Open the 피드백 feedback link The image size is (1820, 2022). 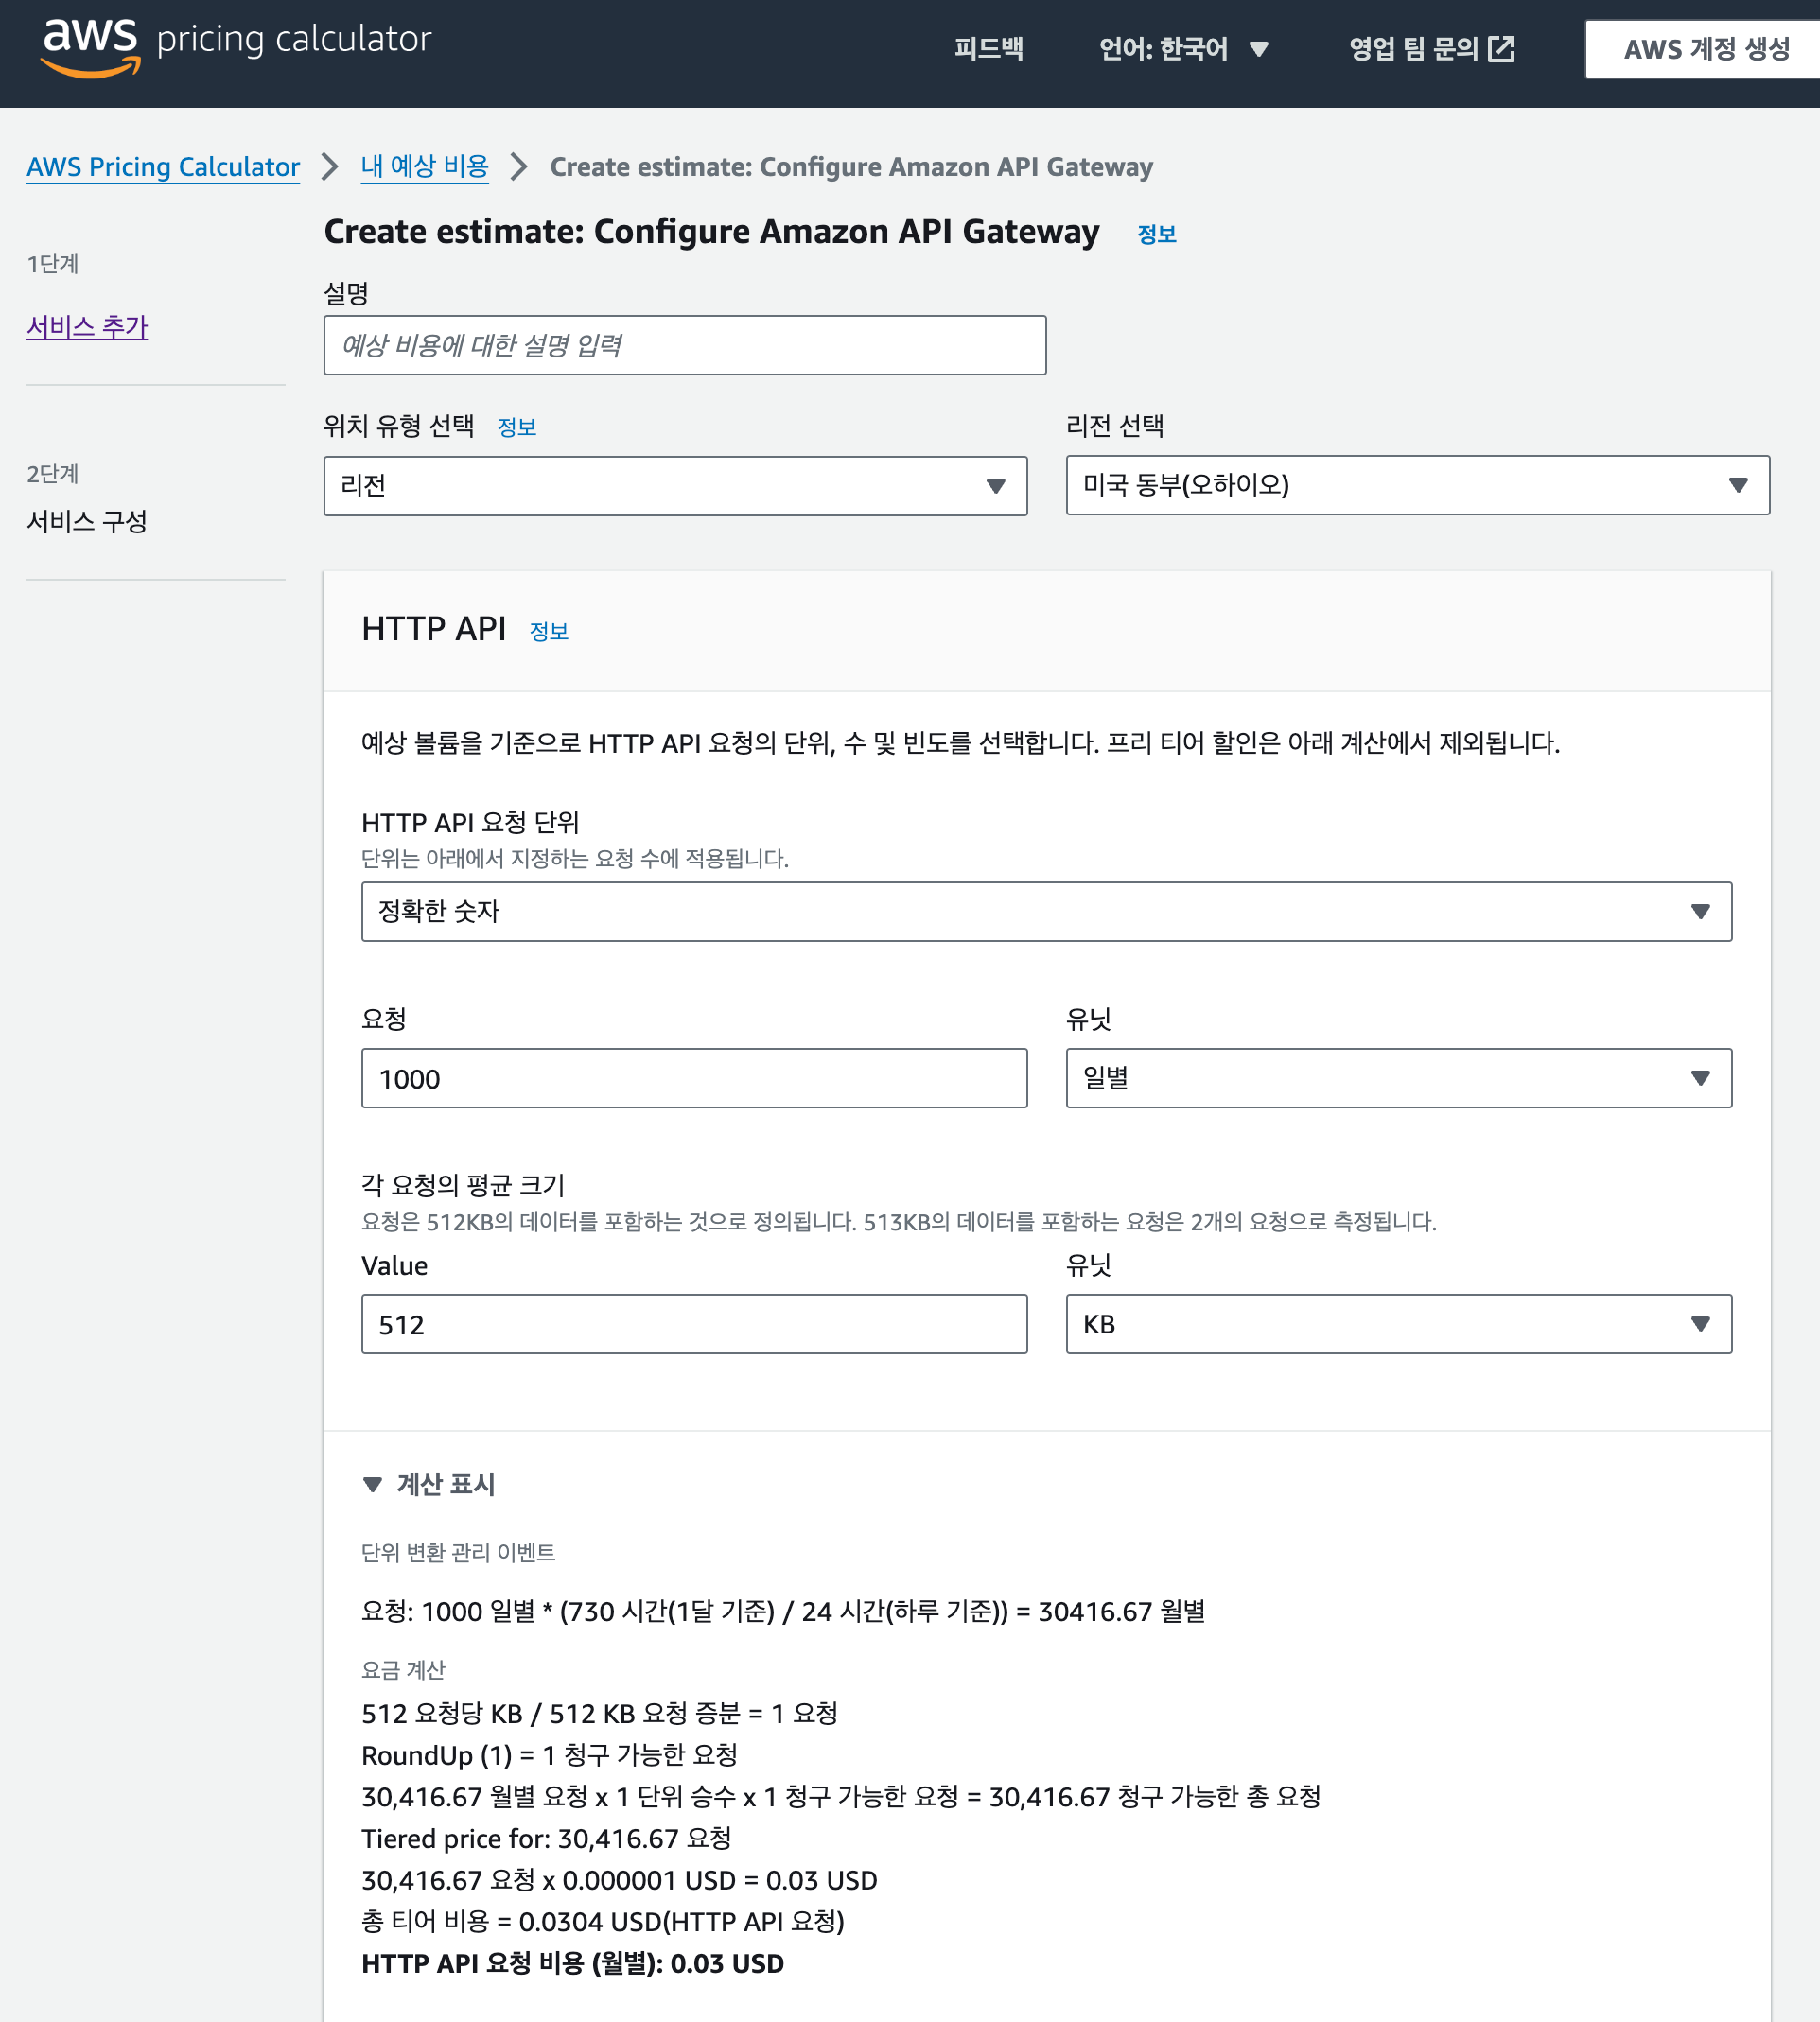click(988, 48)
